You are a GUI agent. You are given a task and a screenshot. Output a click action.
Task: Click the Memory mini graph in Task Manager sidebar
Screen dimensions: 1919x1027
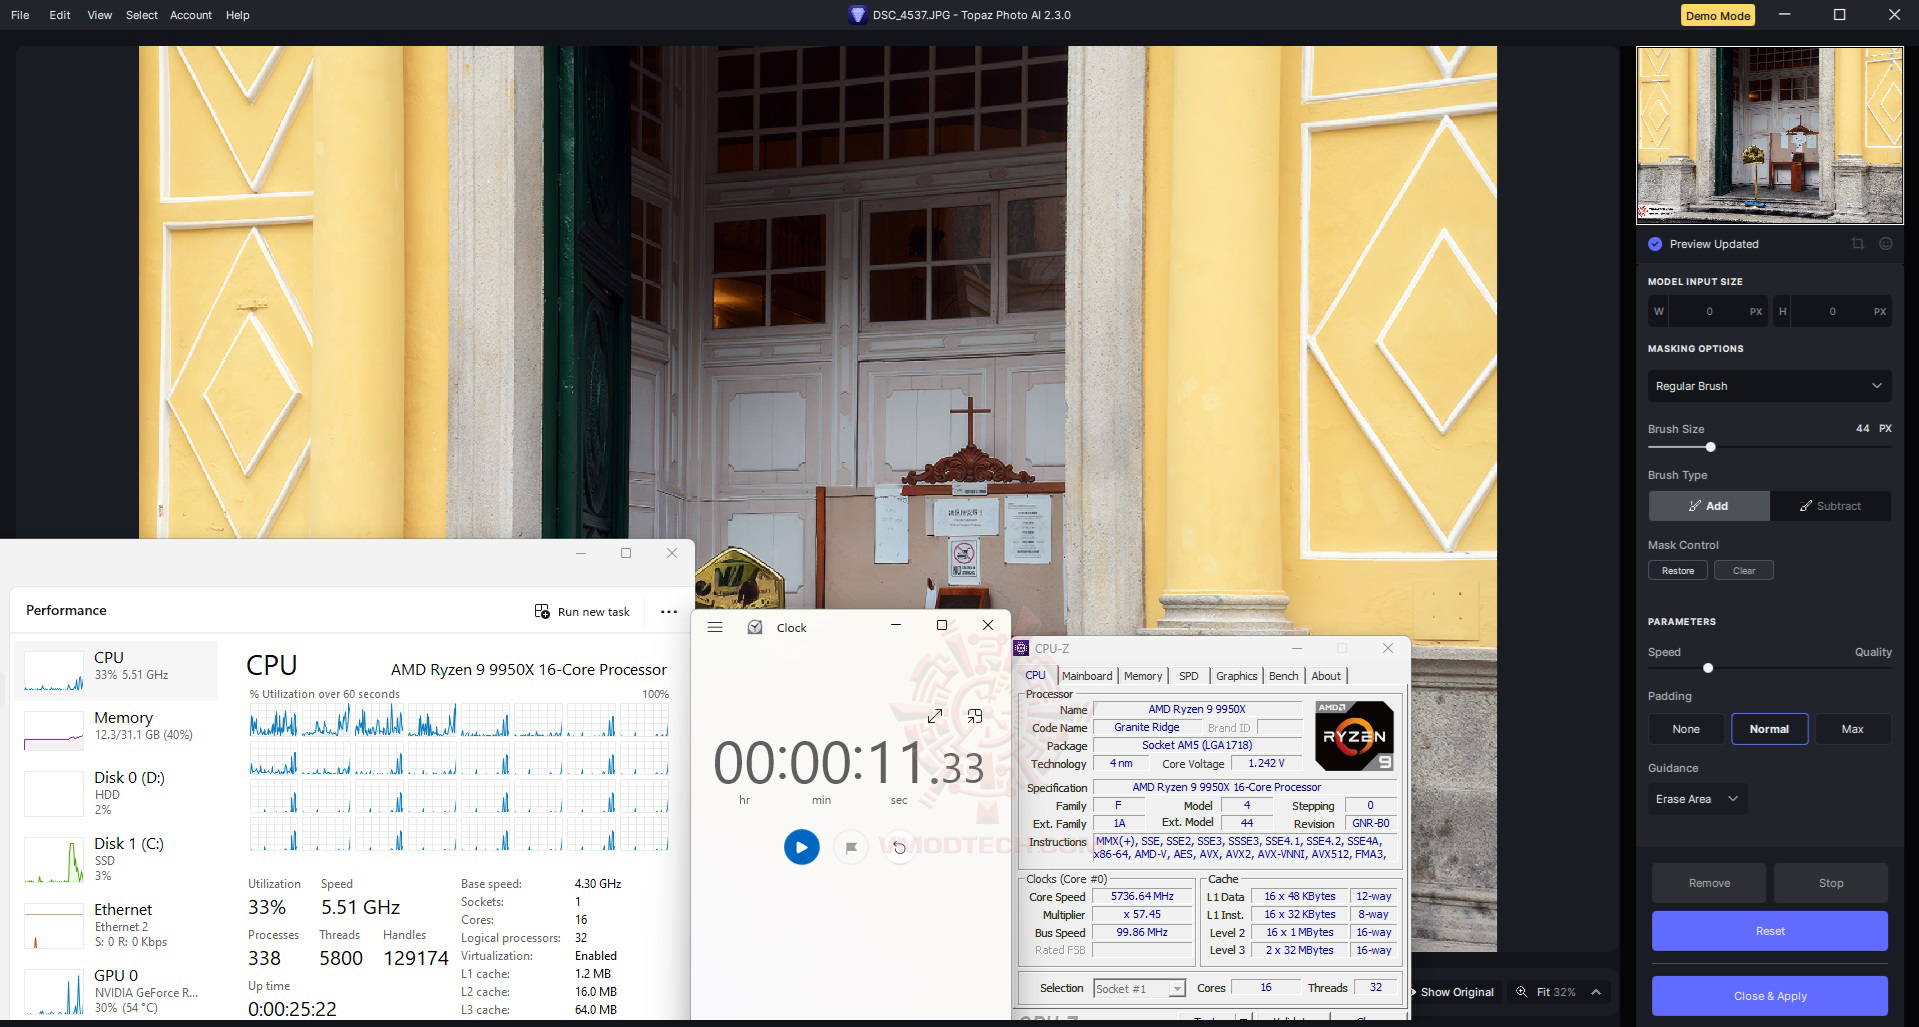[54, 731]
